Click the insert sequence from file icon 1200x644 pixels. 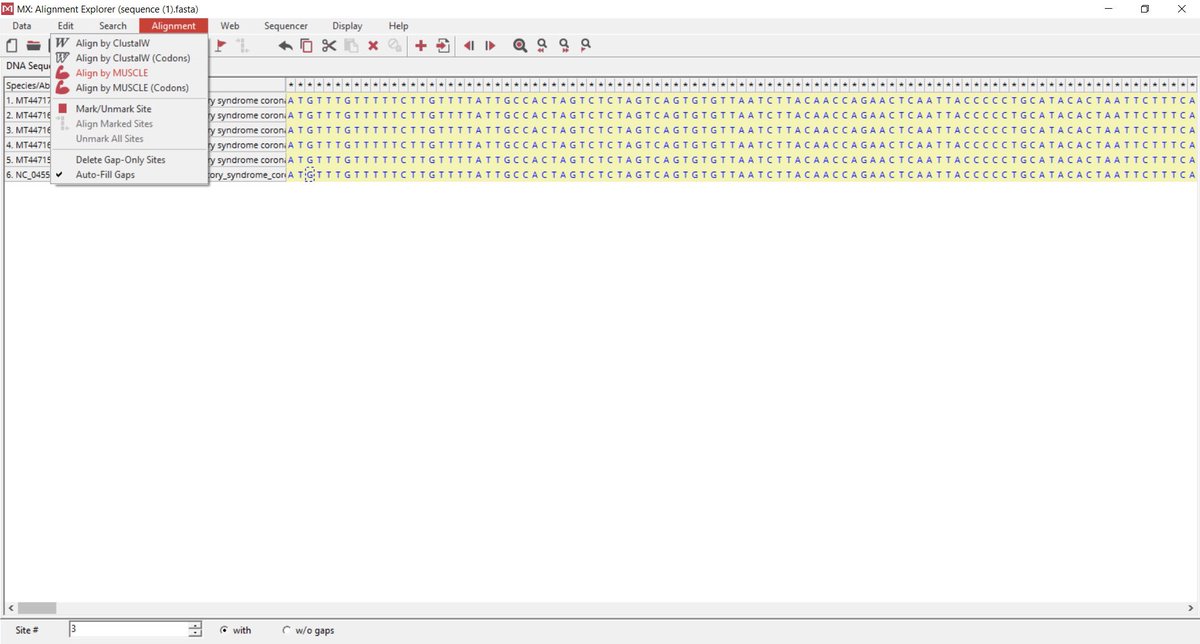coord(442,45)
